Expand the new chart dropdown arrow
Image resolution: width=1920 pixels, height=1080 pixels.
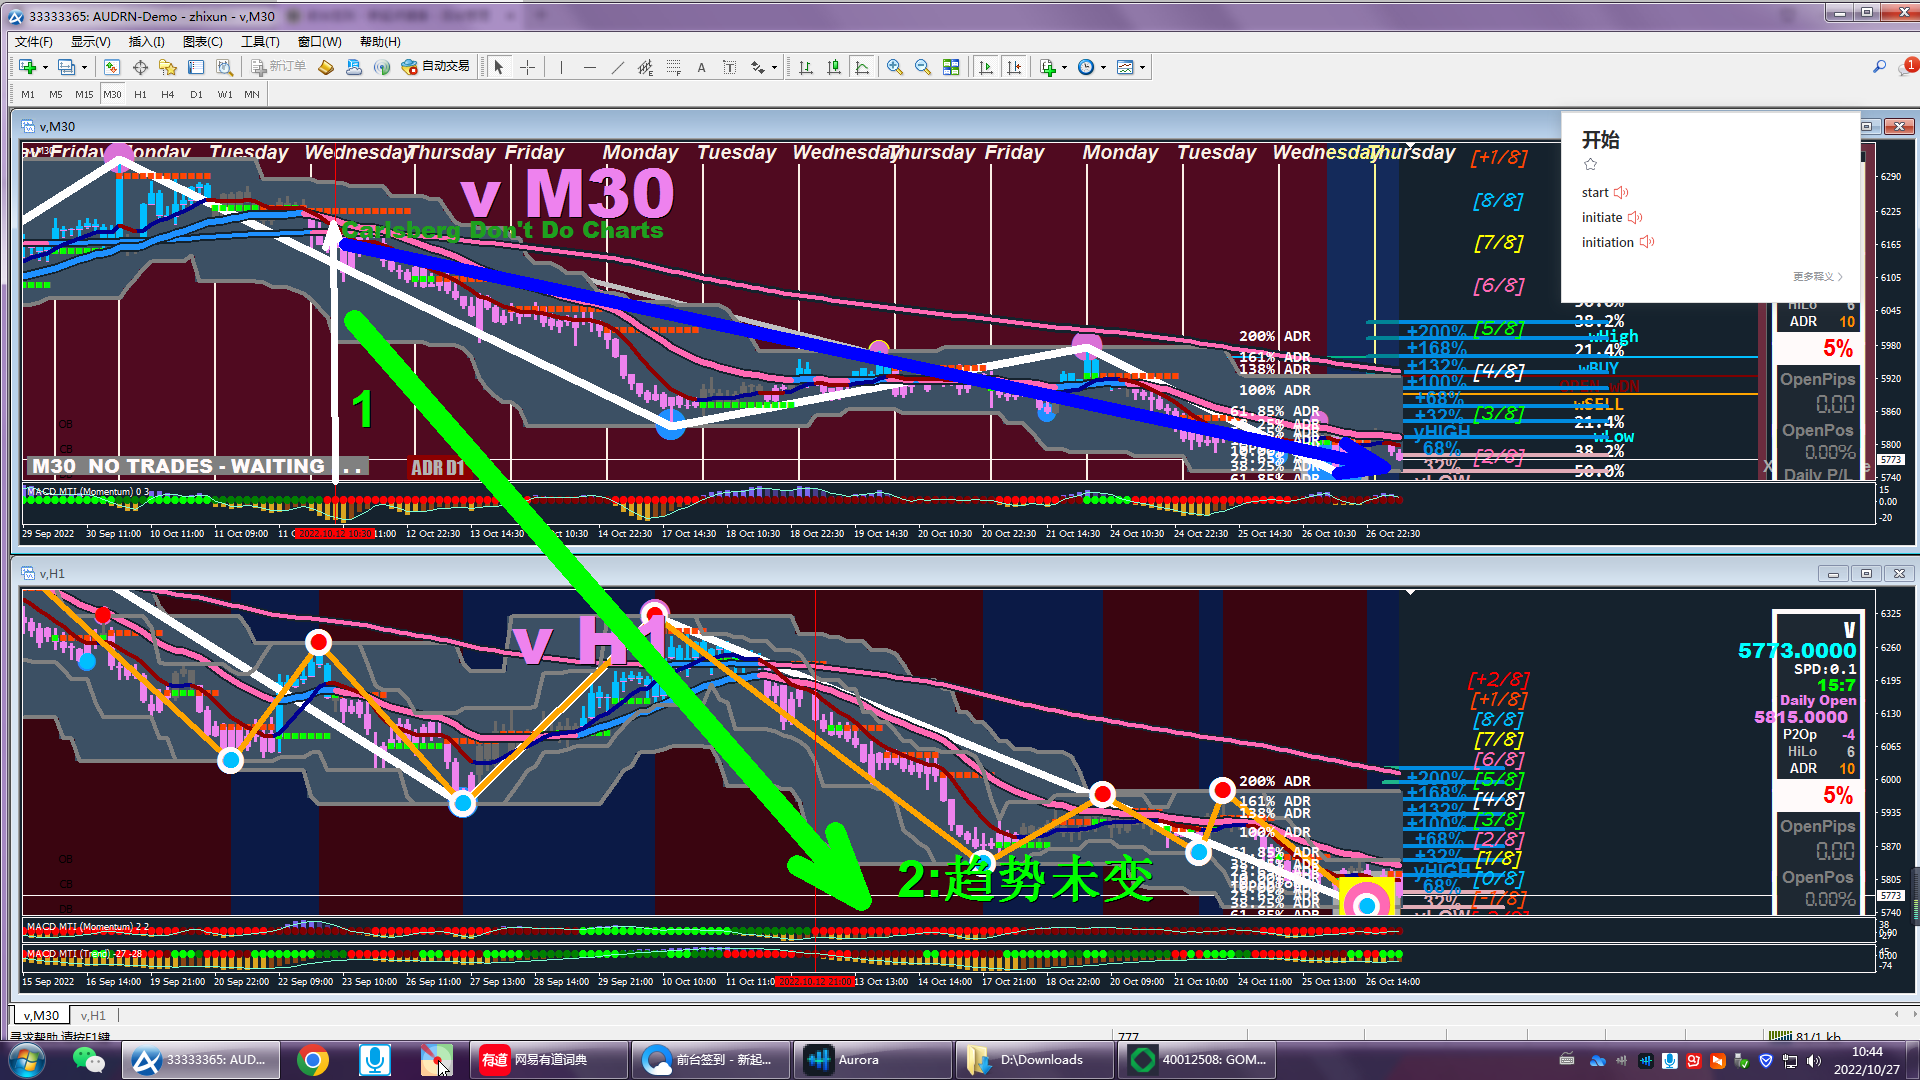point(45,67)
